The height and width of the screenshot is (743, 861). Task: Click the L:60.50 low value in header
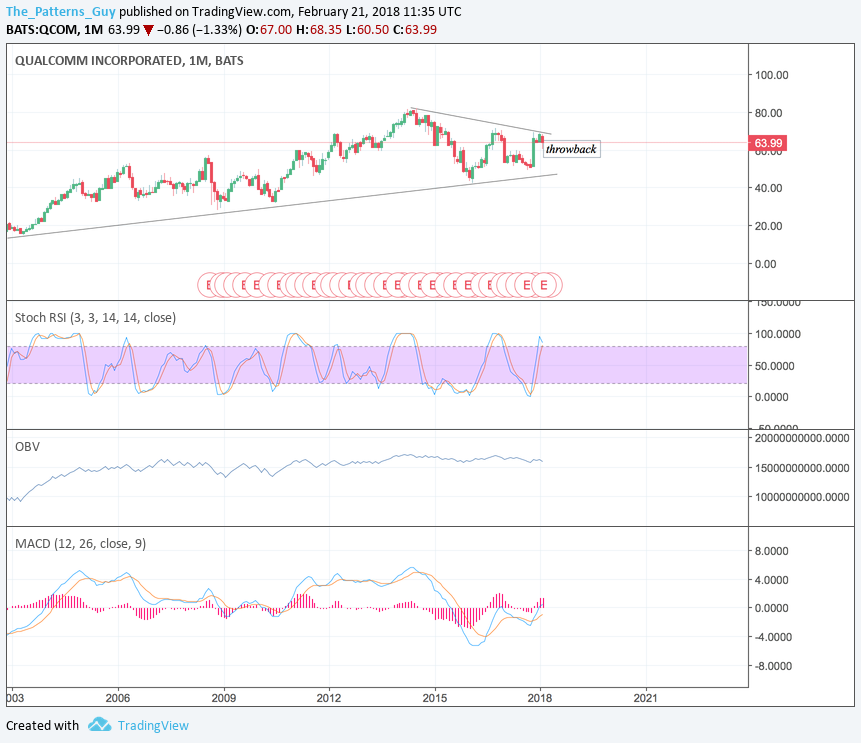(x=367, y=30)
